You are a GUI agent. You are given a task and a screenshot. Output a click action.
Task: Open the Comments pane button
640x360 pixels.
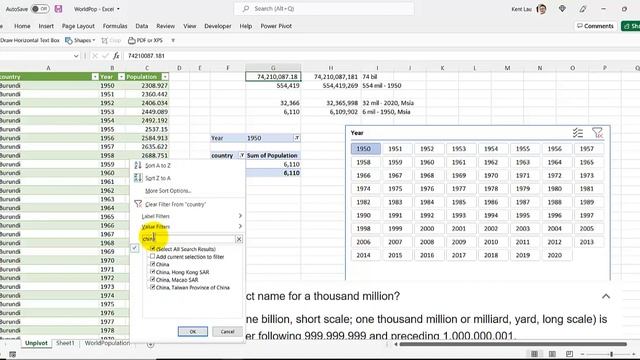click(595, 26)
